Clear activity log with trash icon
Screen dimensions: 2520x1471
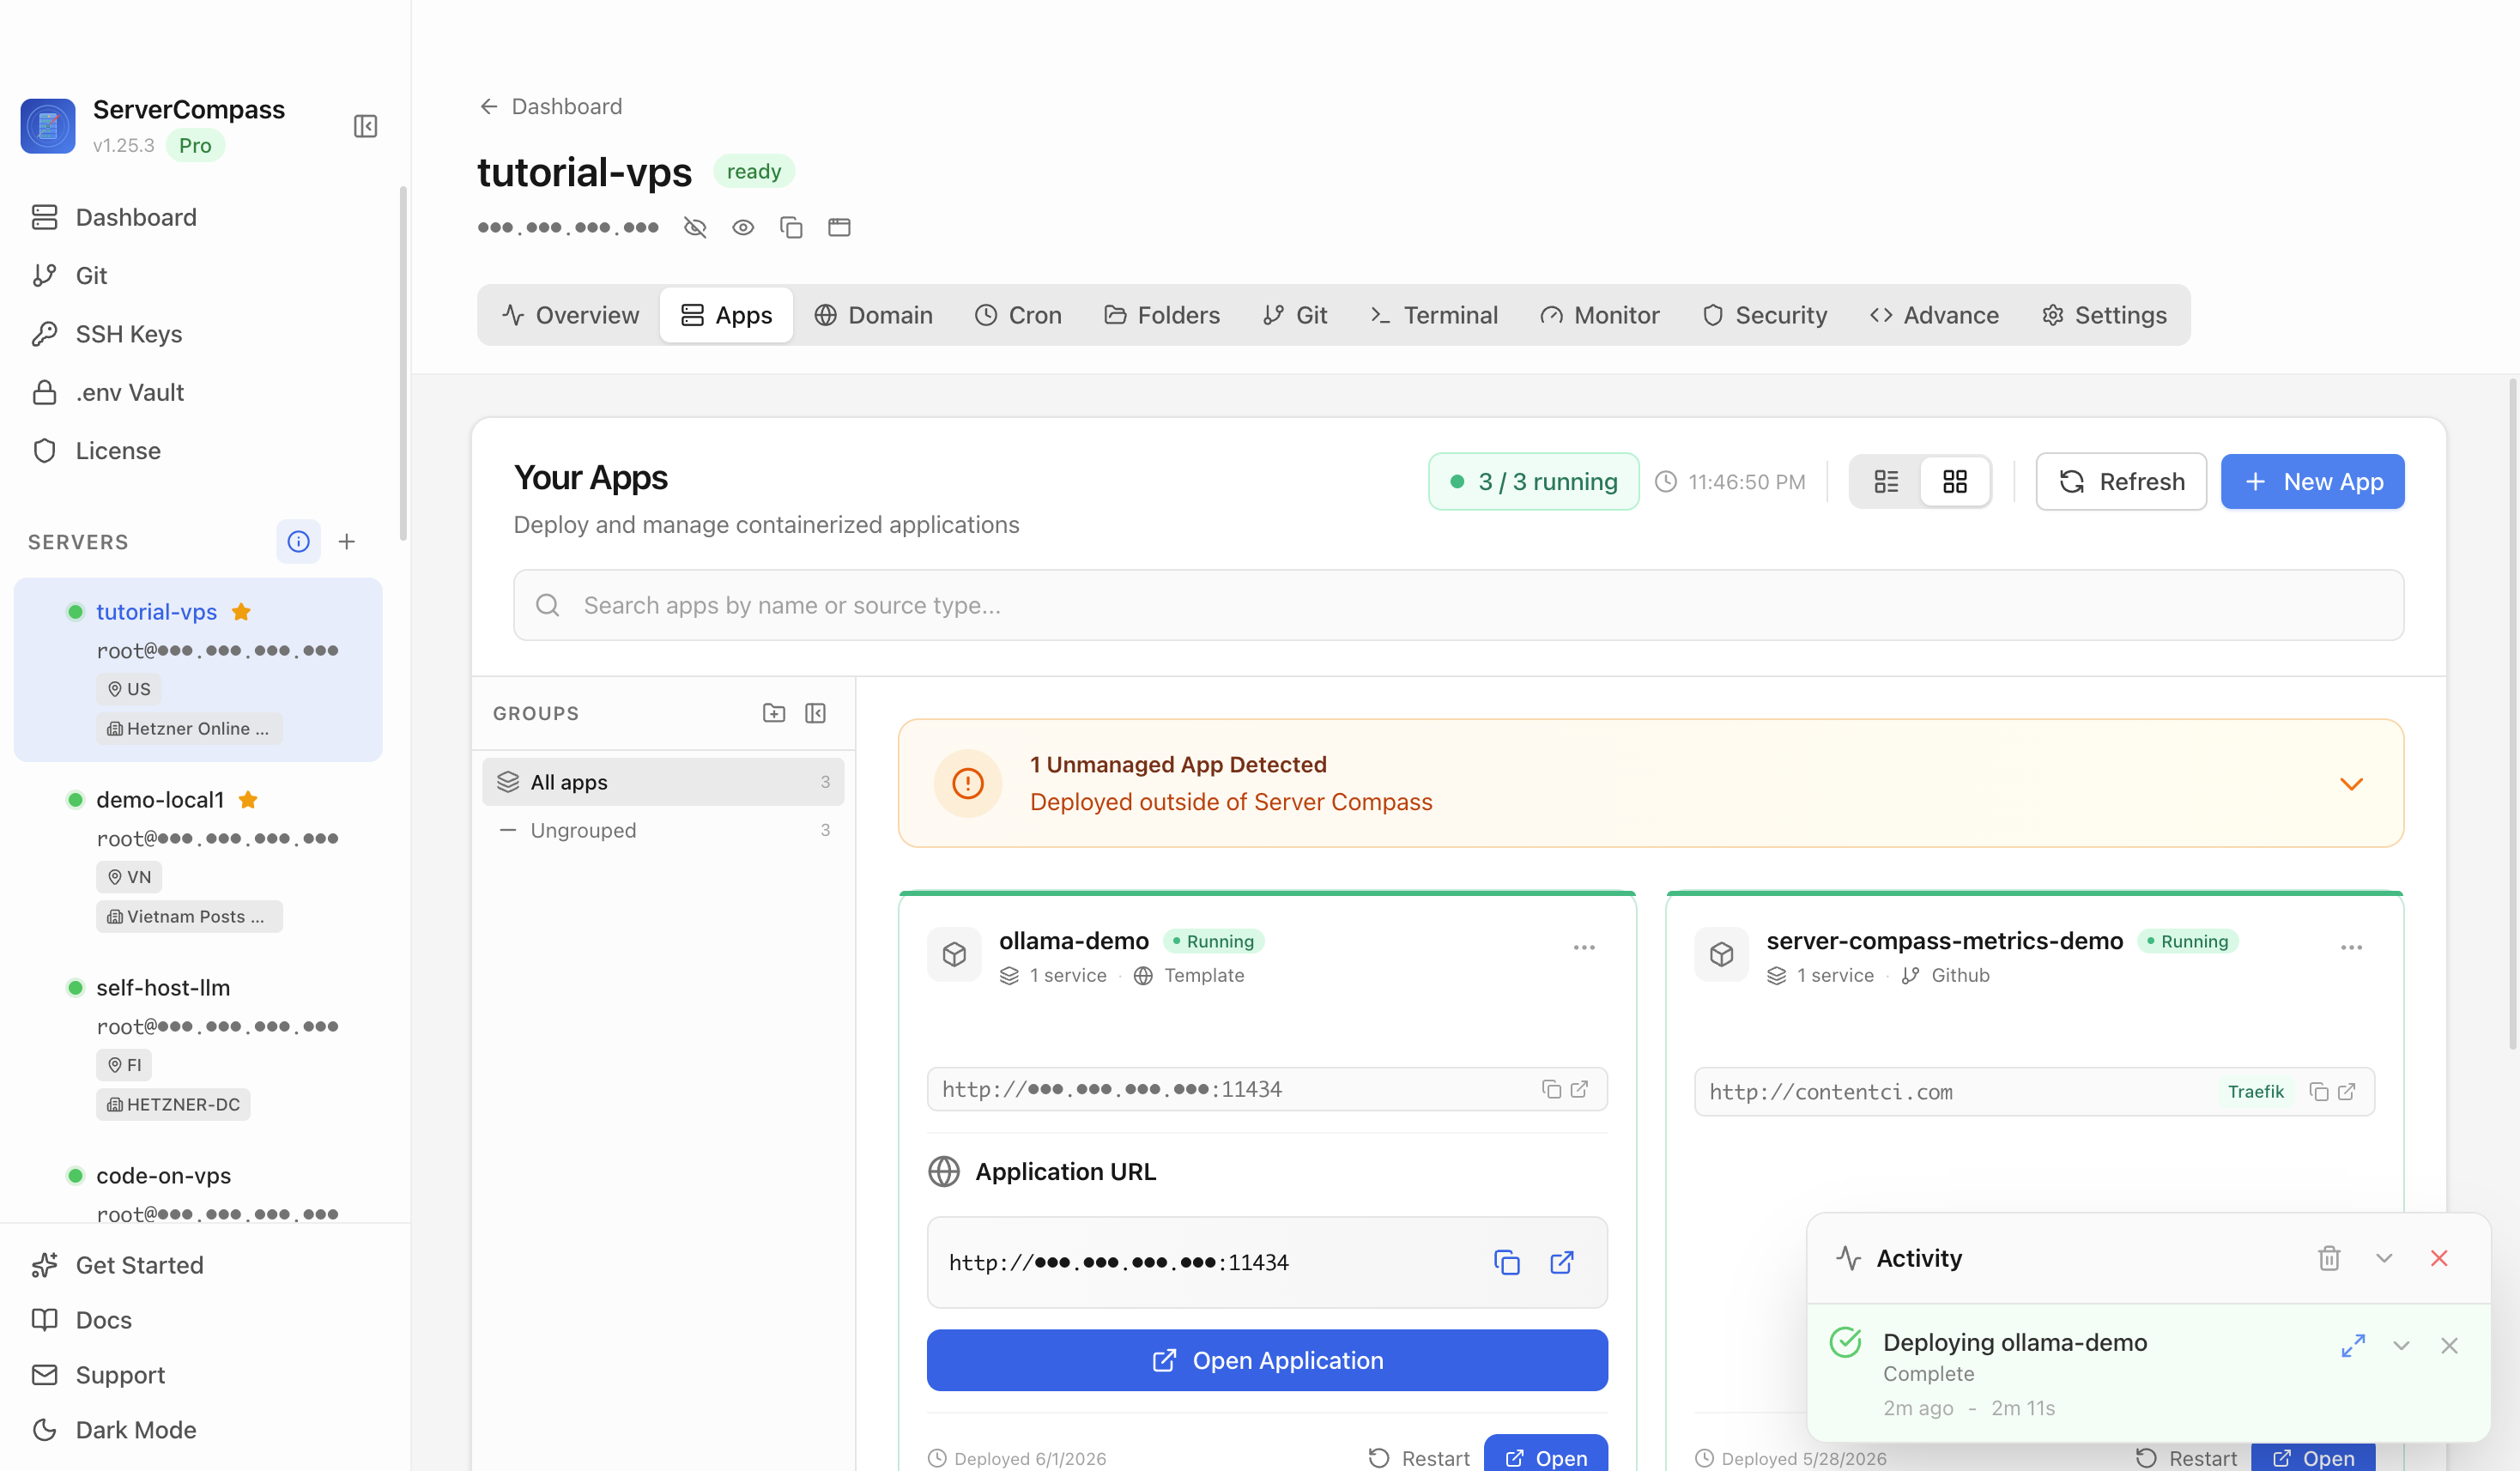(x=2329, y=1258)
